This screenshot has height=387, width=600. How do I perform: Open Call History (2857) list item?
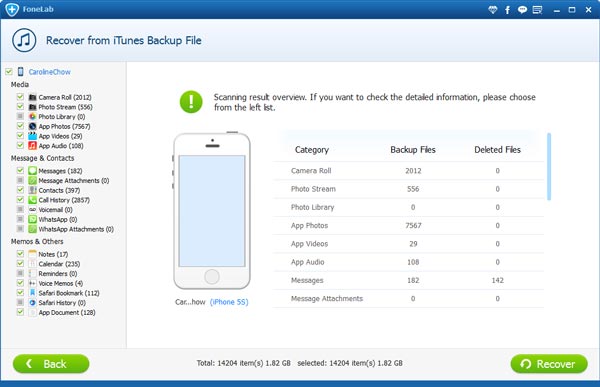(64, 200)
